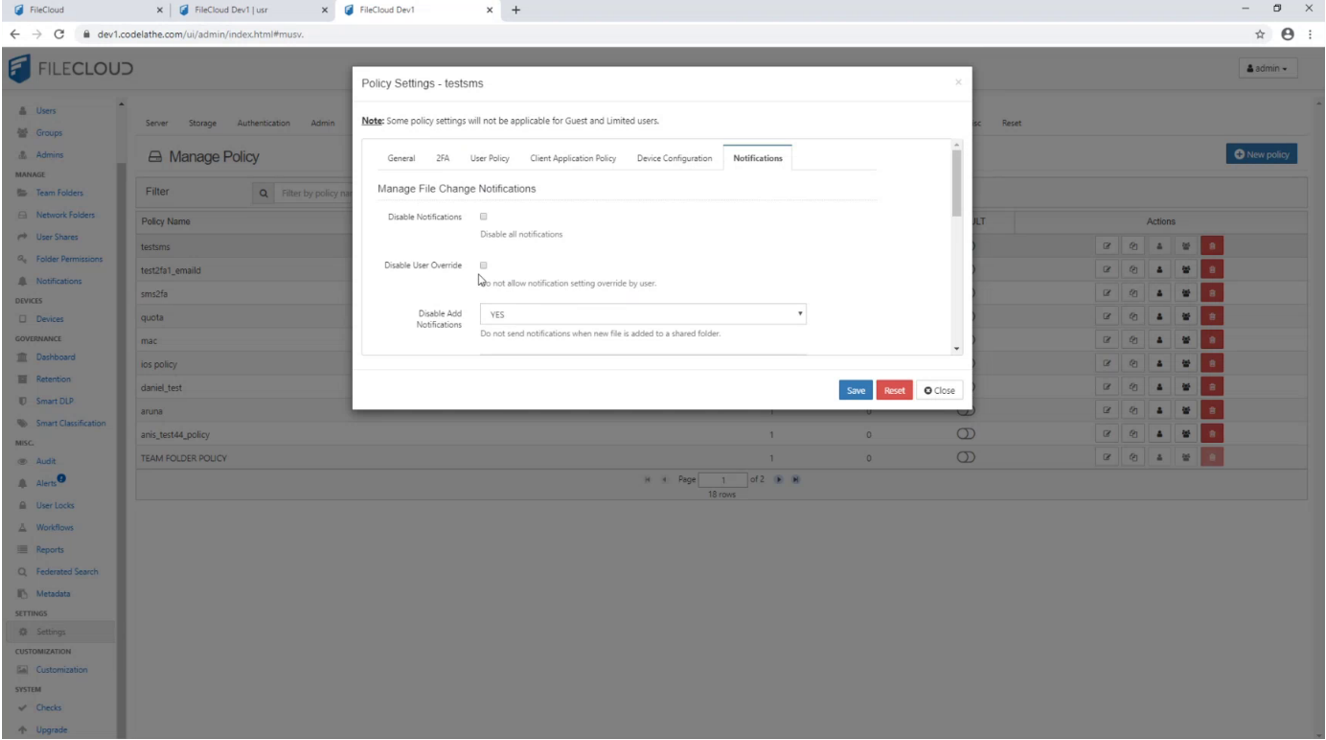Viewport: 1326px width, 740px height.
Task: Open the Disable Add Notifications dropdown
Action: pyautogui.click(x=642, y=314)
